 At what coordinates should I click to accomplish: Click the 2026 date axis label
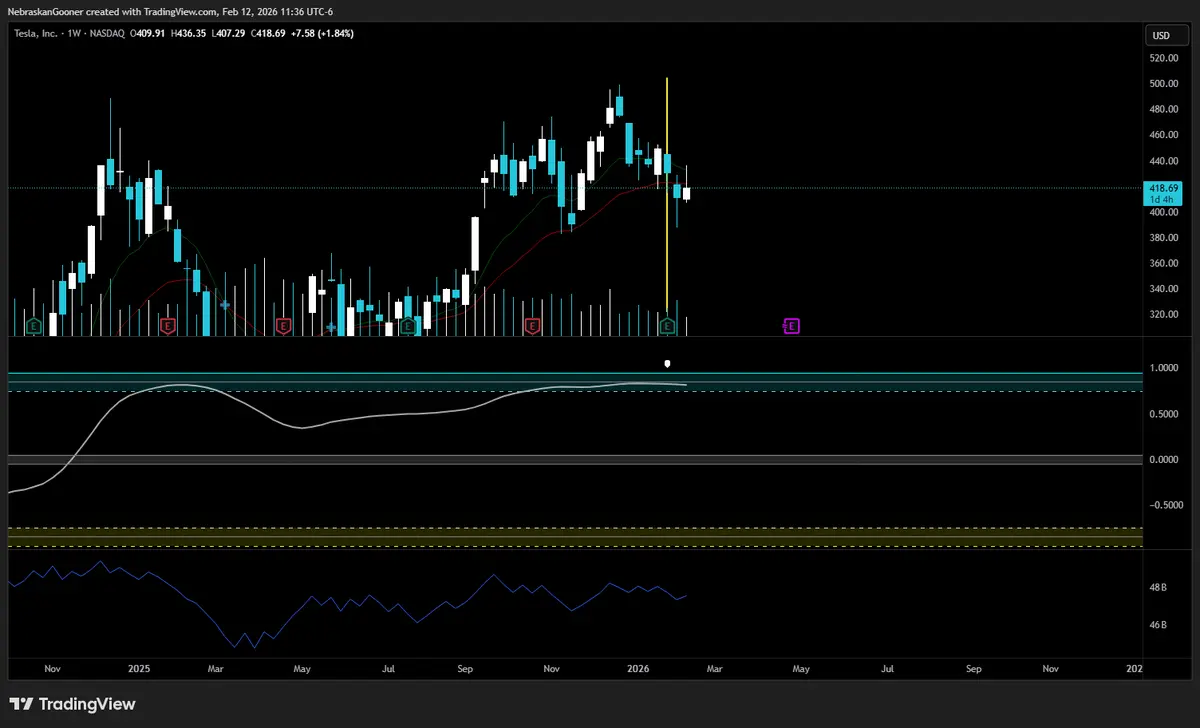pos(636,667)
